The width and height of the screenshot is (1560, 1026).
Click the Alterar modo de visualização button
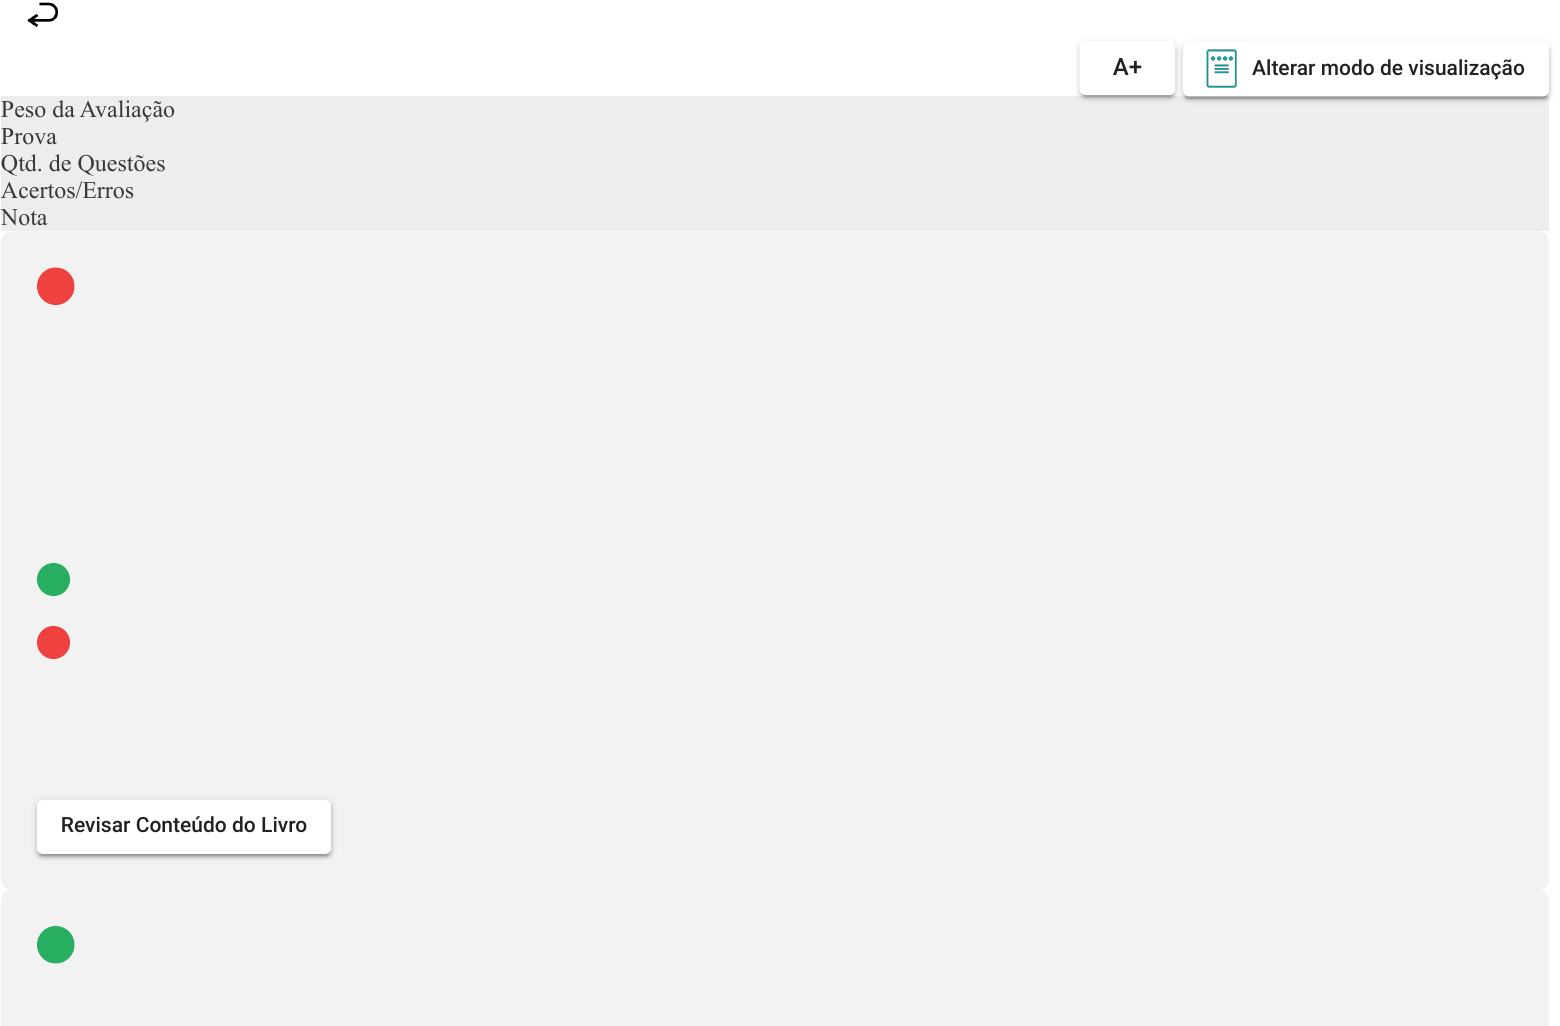tap(1365, 69)
